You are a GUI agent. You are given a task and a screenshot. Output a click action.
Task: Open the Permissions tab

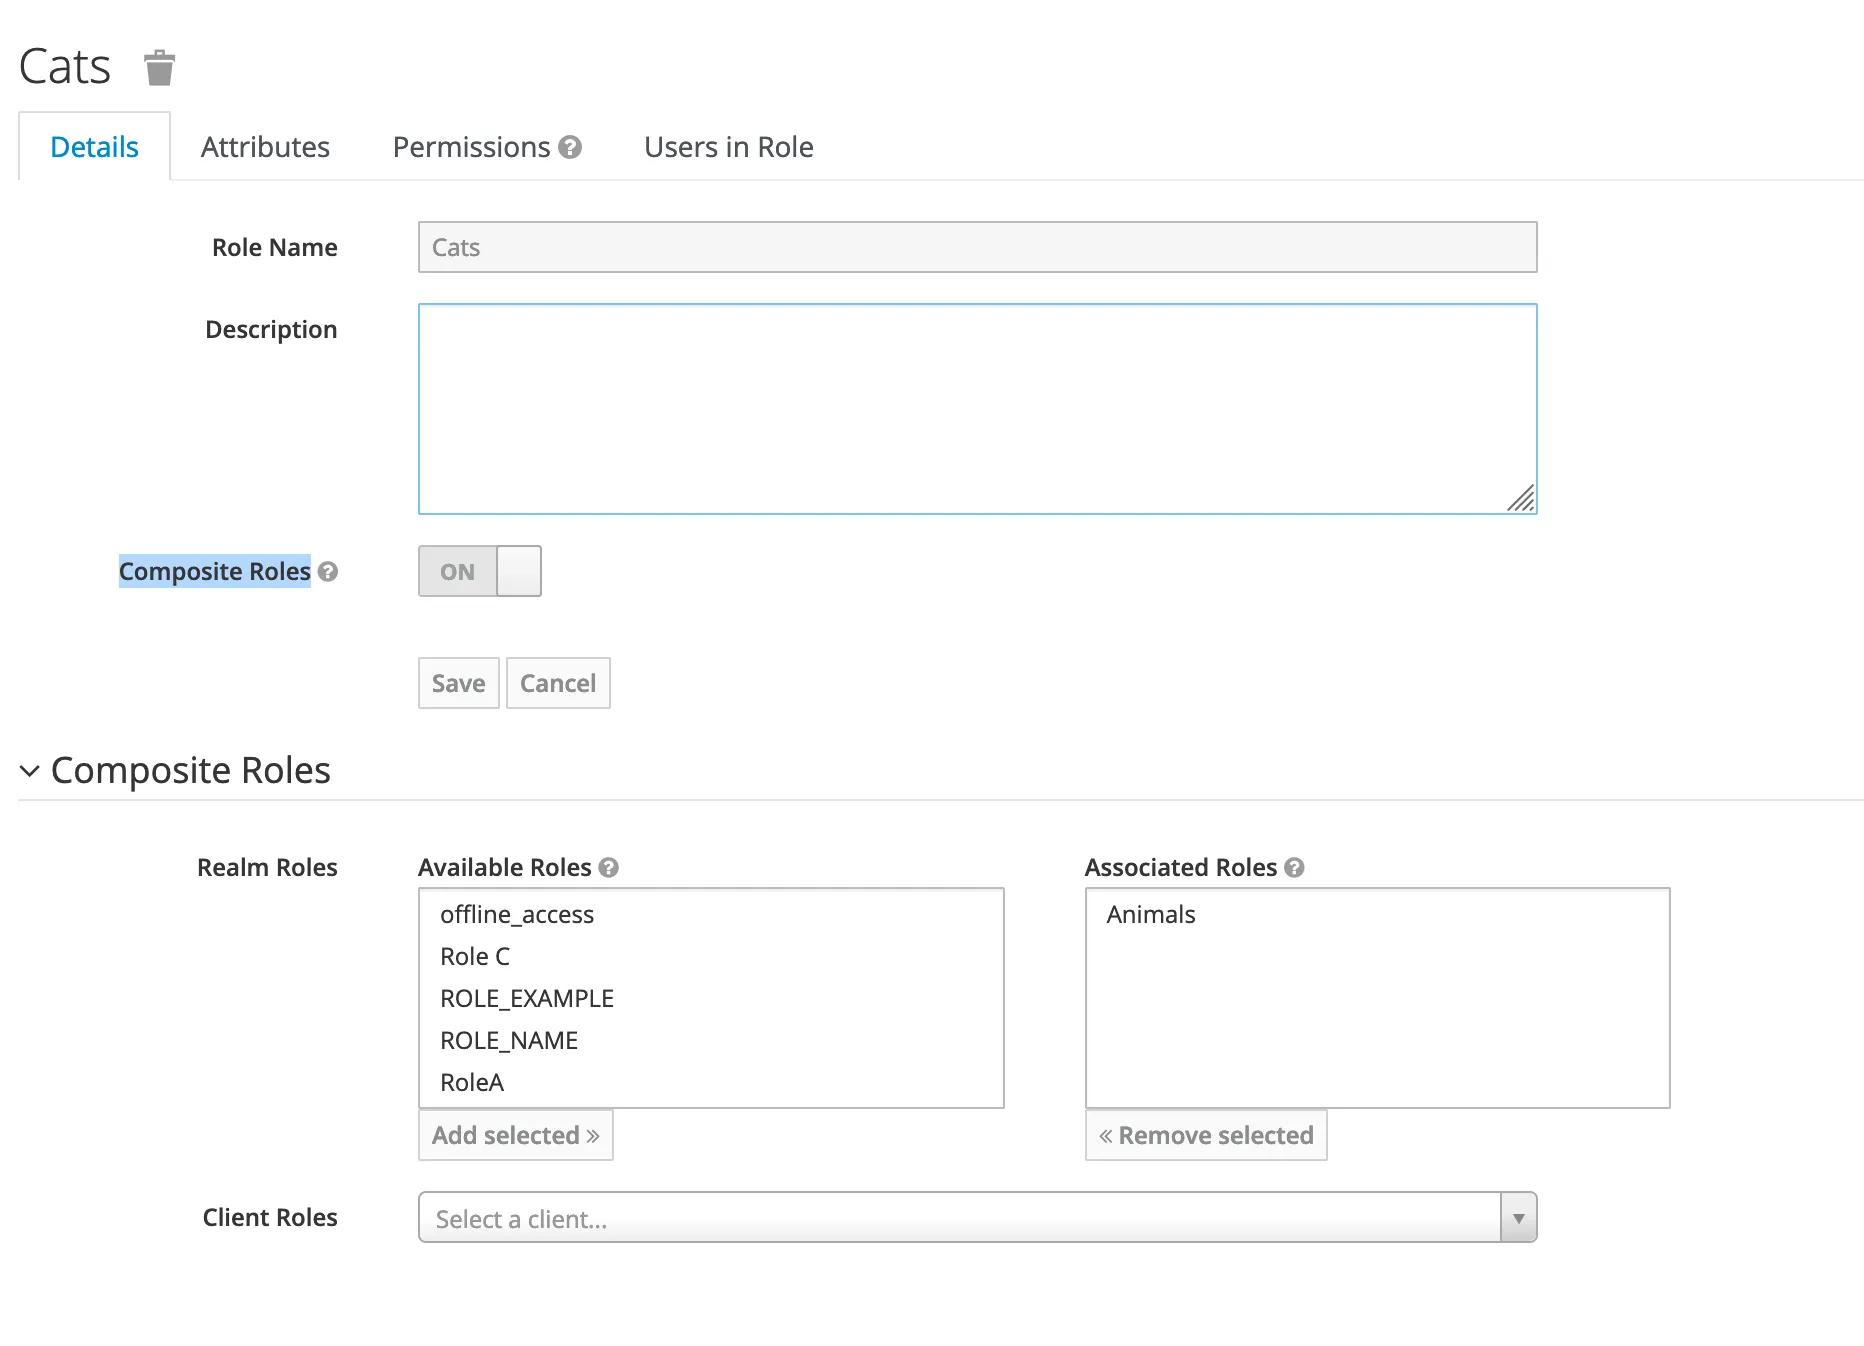pyautogui.click(x=471, y=147)
